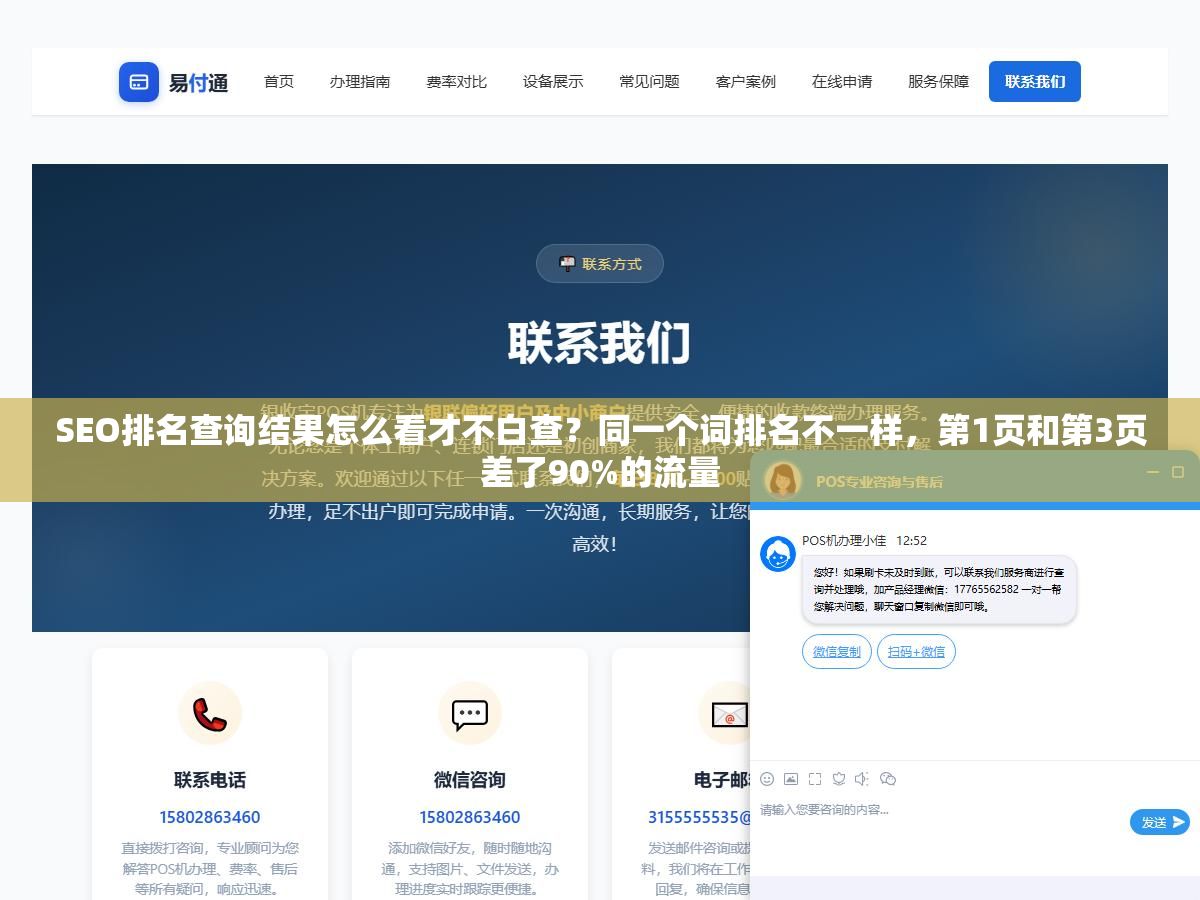Image resolution: width=1200 pixels, height=900 pixels.
Task: Open the emoji picker in chat
Action: coord(767,779)
